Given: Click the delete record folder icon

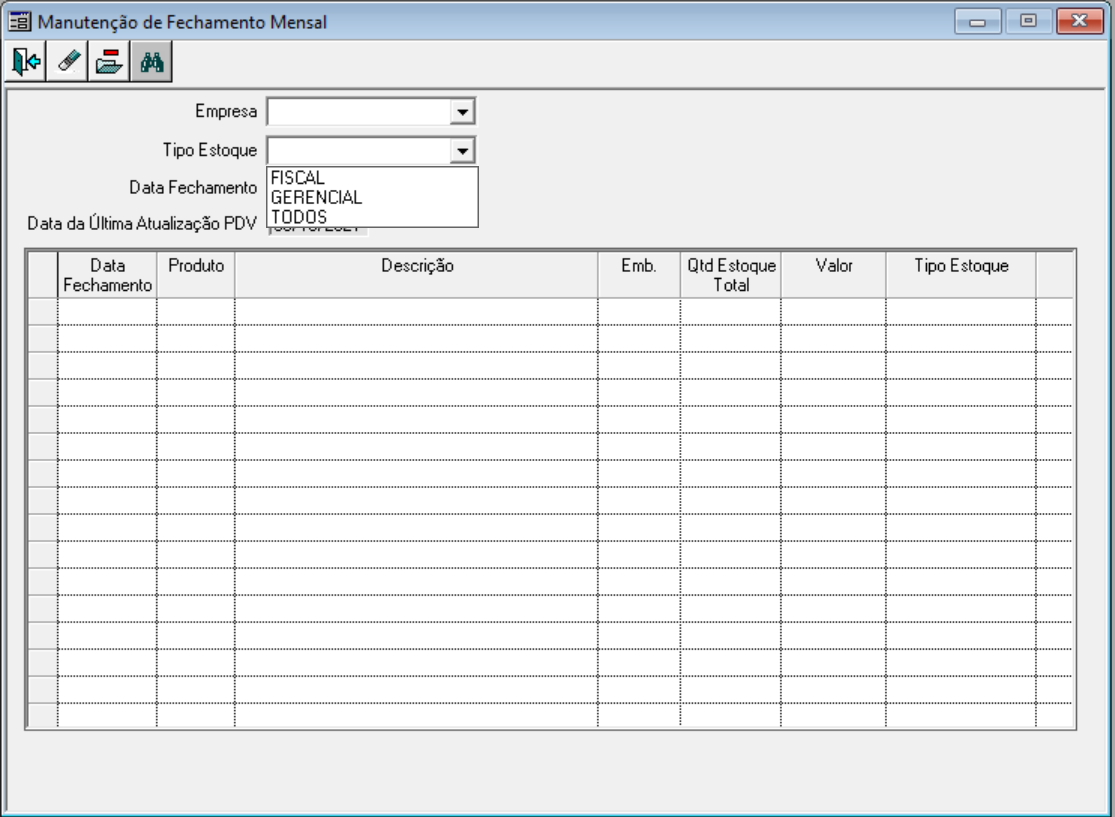Looking at the screenshot, I should pos(109,62).
